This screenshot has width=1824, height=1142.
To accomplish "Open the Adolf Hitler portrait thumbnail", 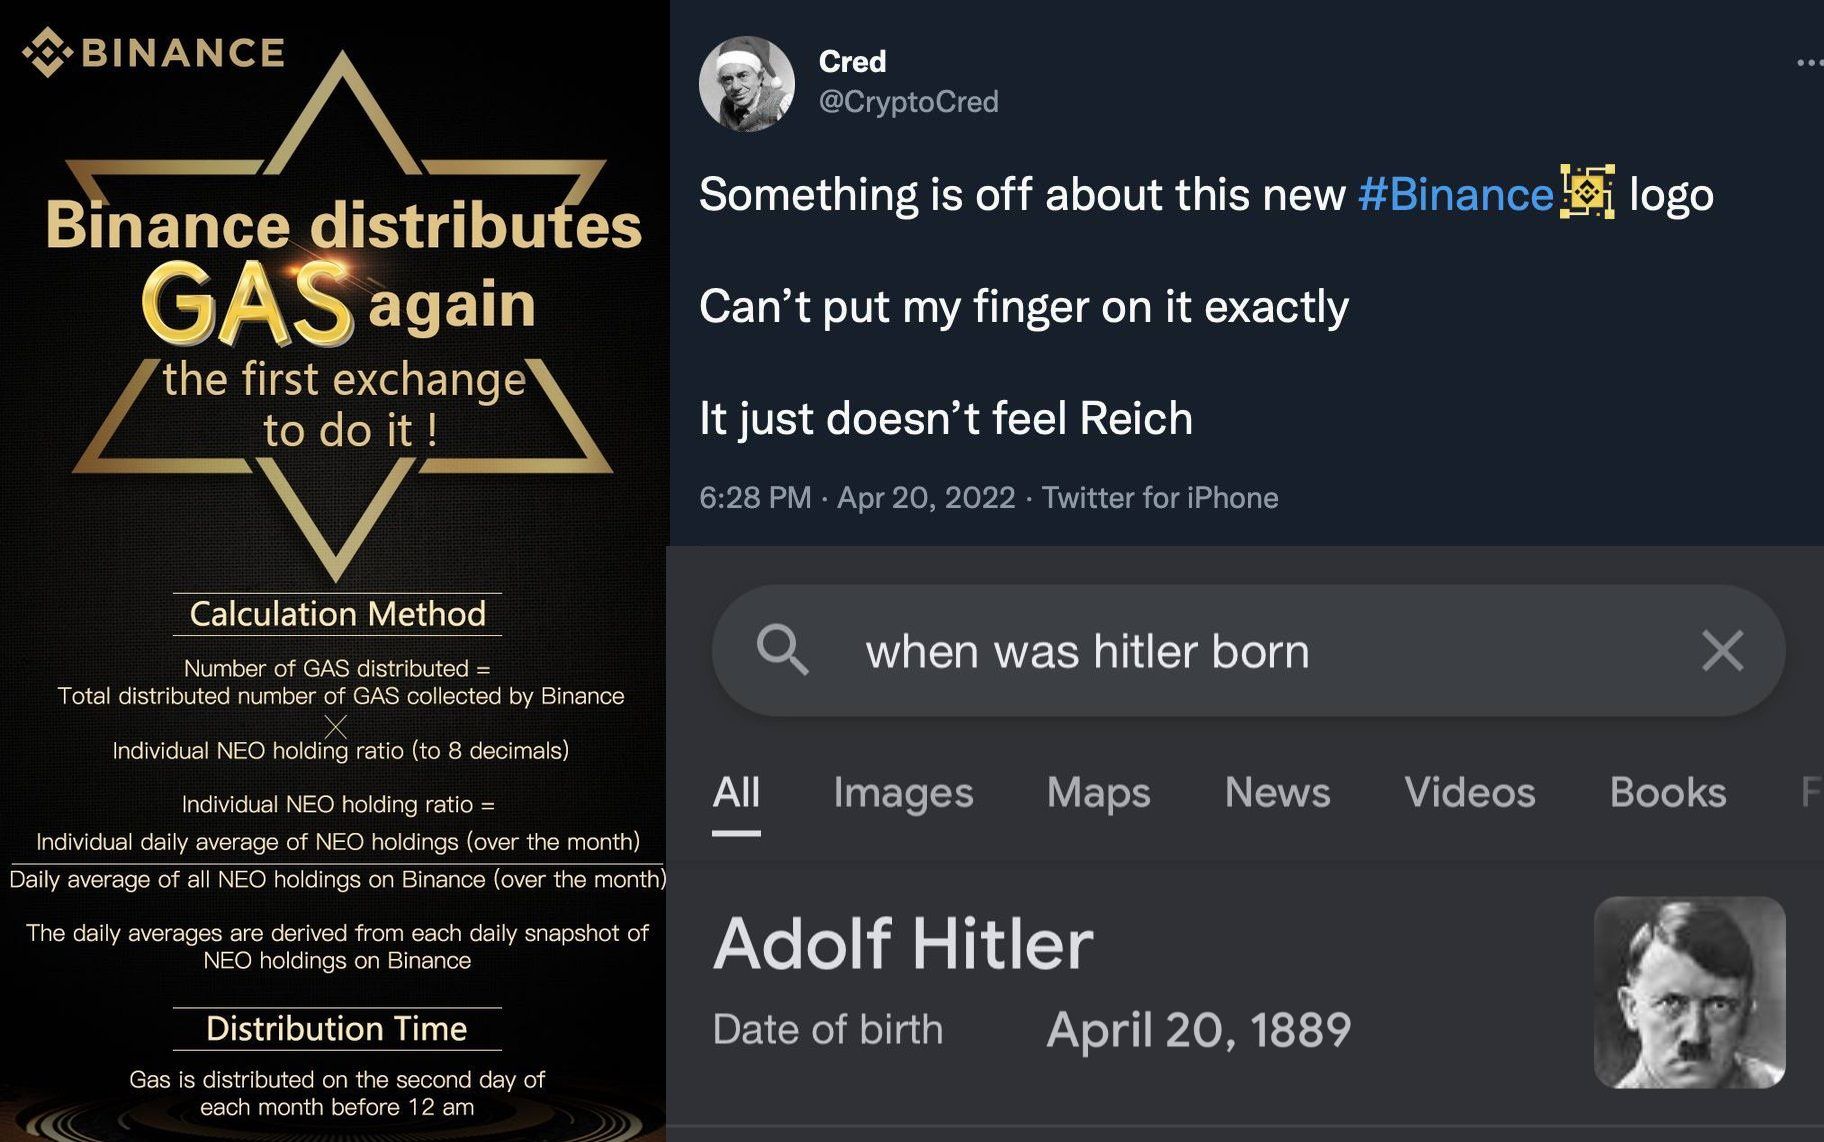I will pos(1689,992).
